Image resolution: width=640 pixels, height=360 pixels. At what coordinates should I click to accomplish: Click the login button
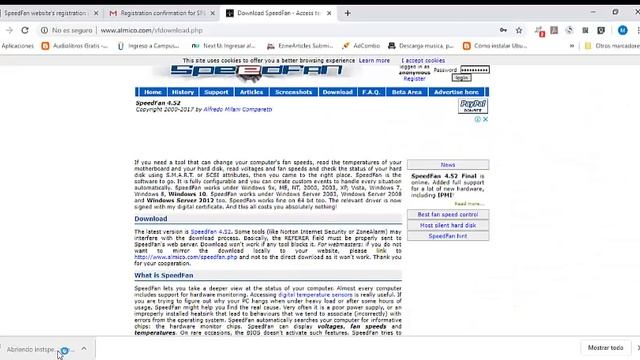(462, 78)
